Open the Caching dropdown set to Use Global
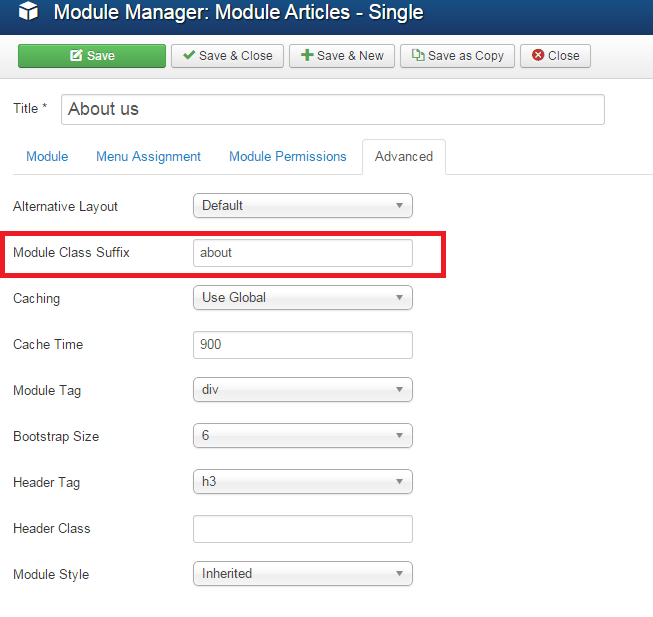This screenshot has width=653, height=617. 303,298
